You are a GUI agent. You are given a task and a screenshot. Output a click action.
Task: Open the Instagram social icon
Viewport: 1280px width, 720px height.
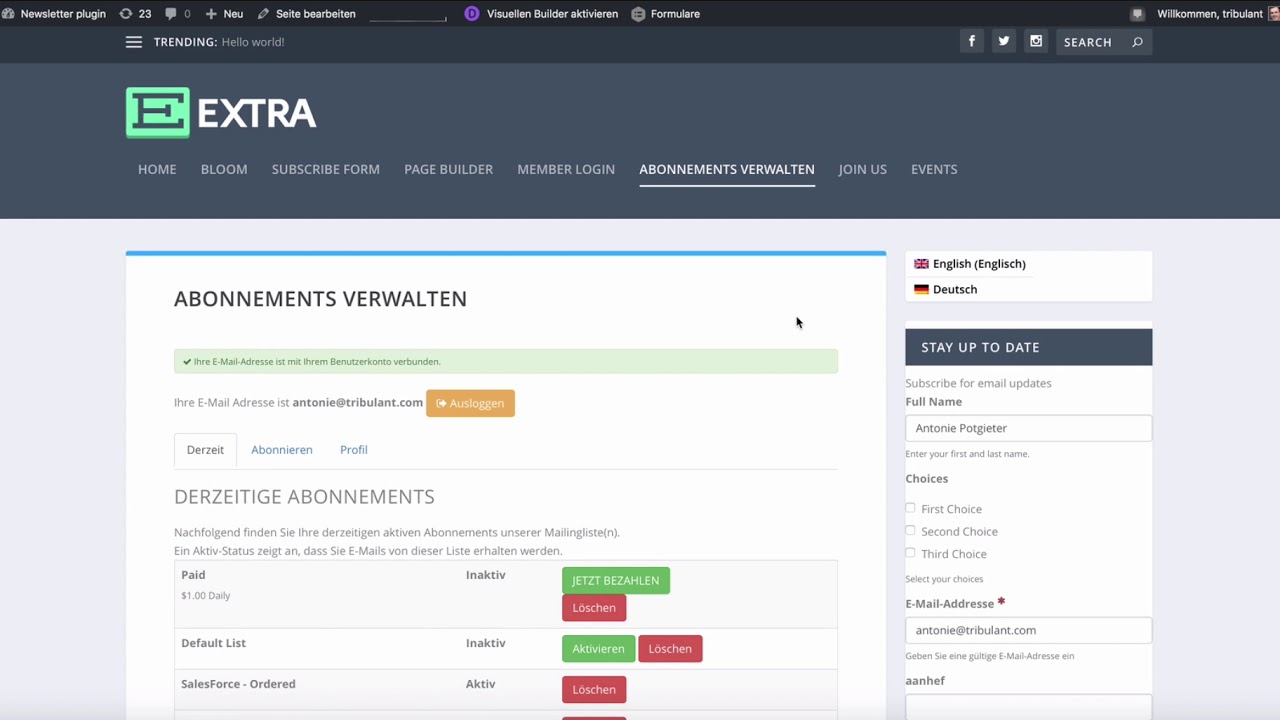1036,41
